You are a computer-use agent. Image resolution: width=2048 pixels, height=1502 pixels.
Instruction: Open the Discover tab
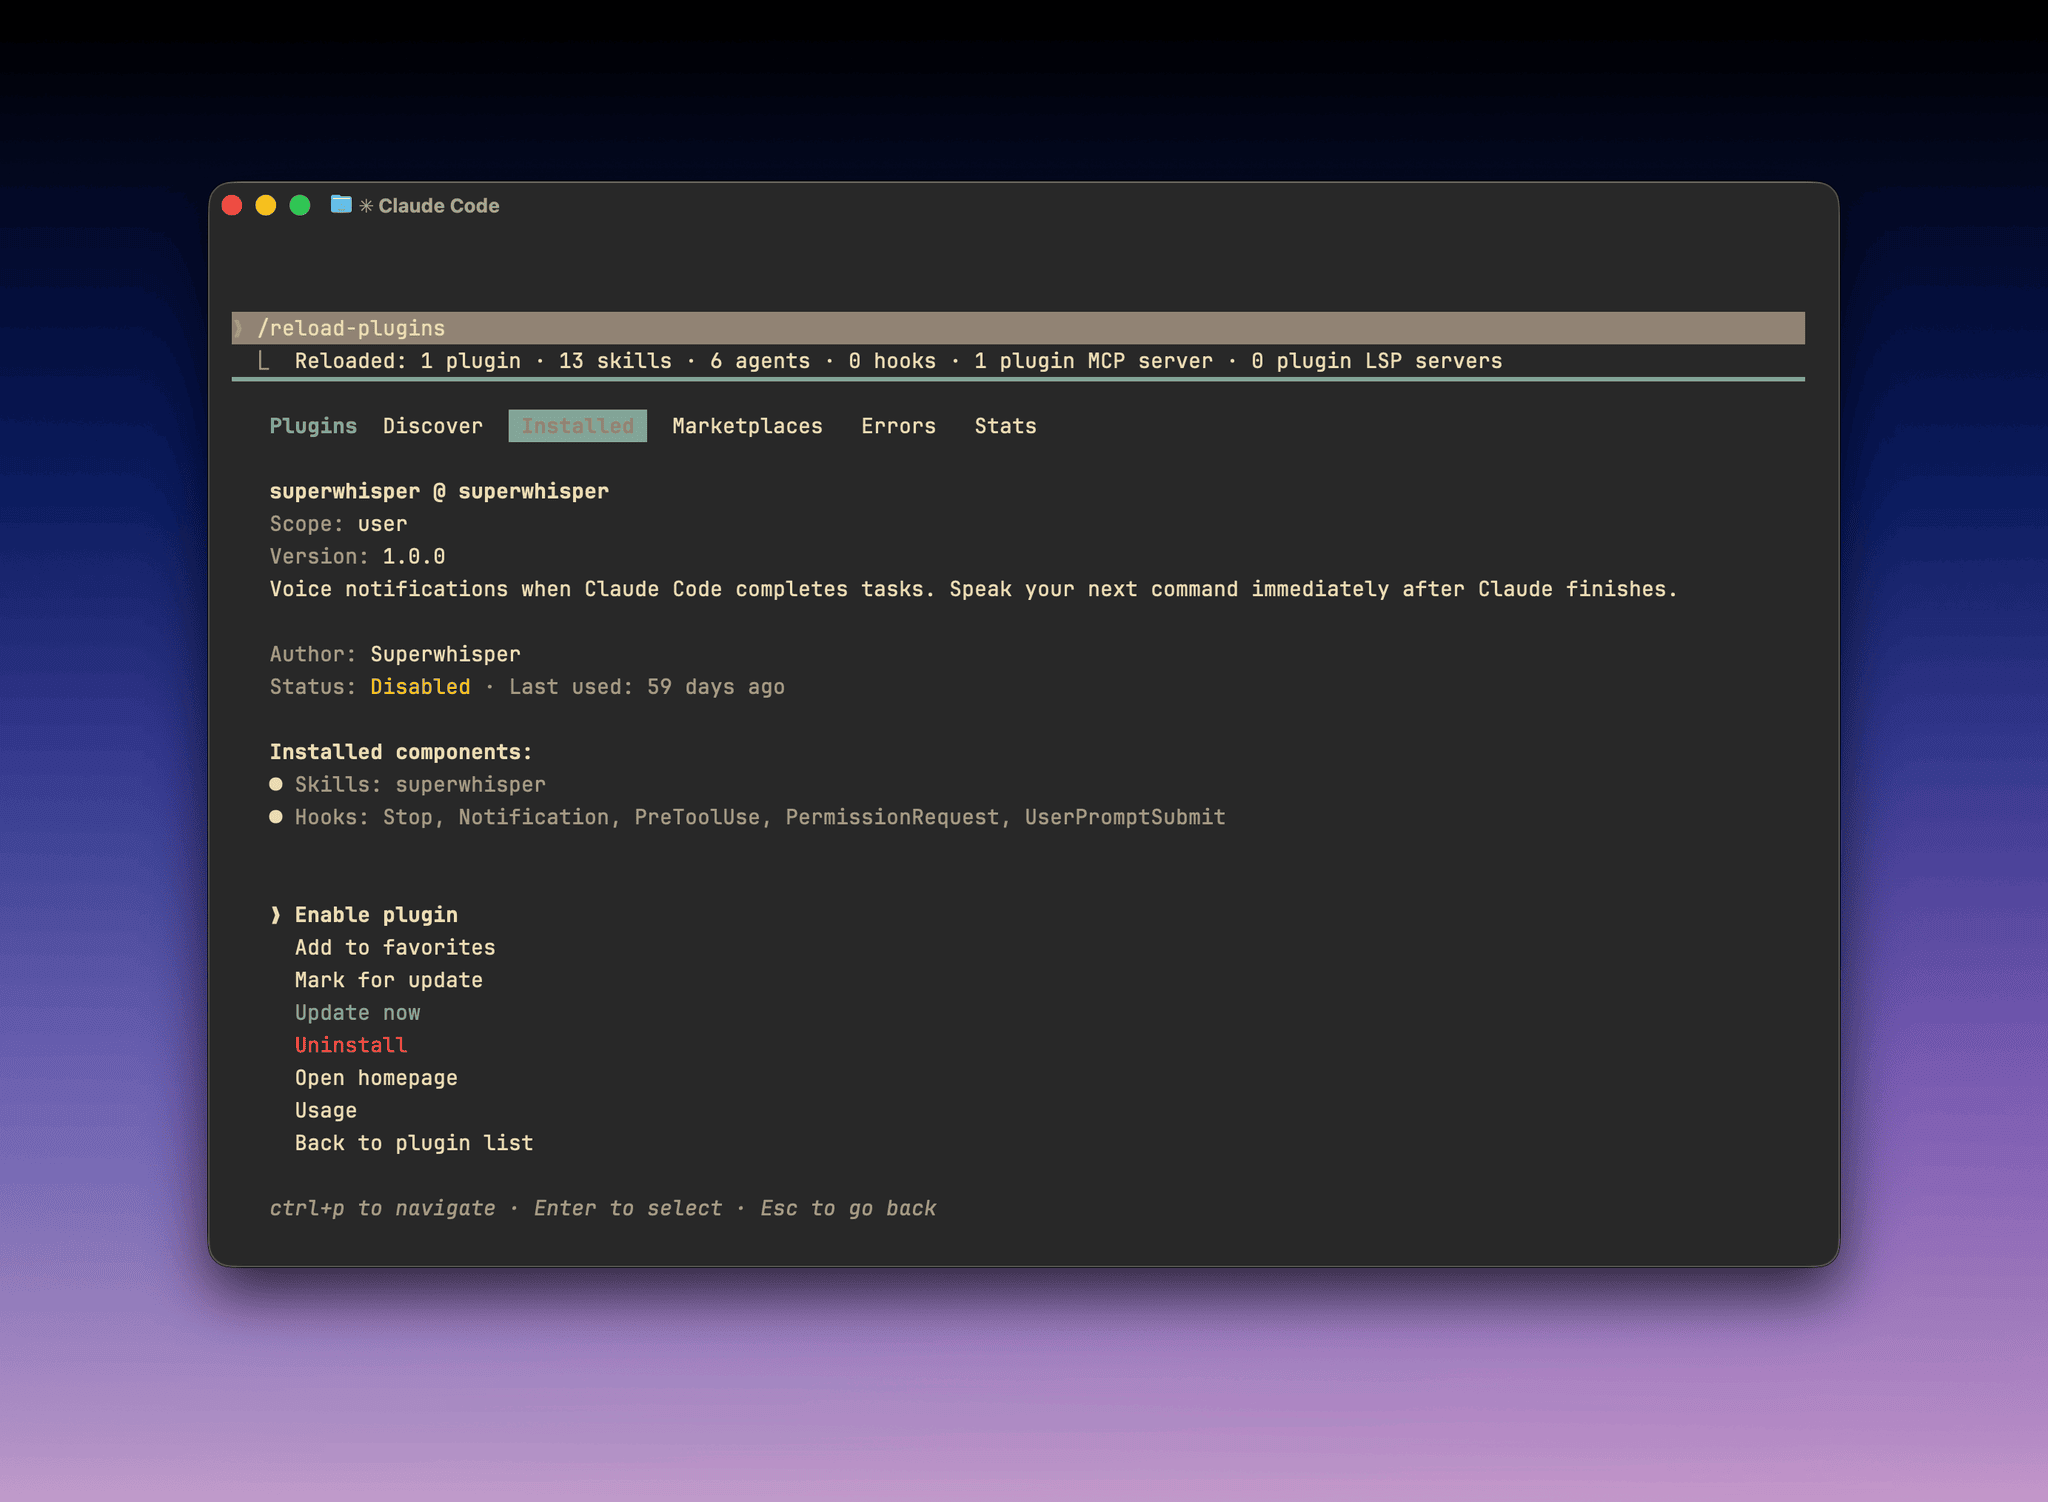[x=432, y=426]
